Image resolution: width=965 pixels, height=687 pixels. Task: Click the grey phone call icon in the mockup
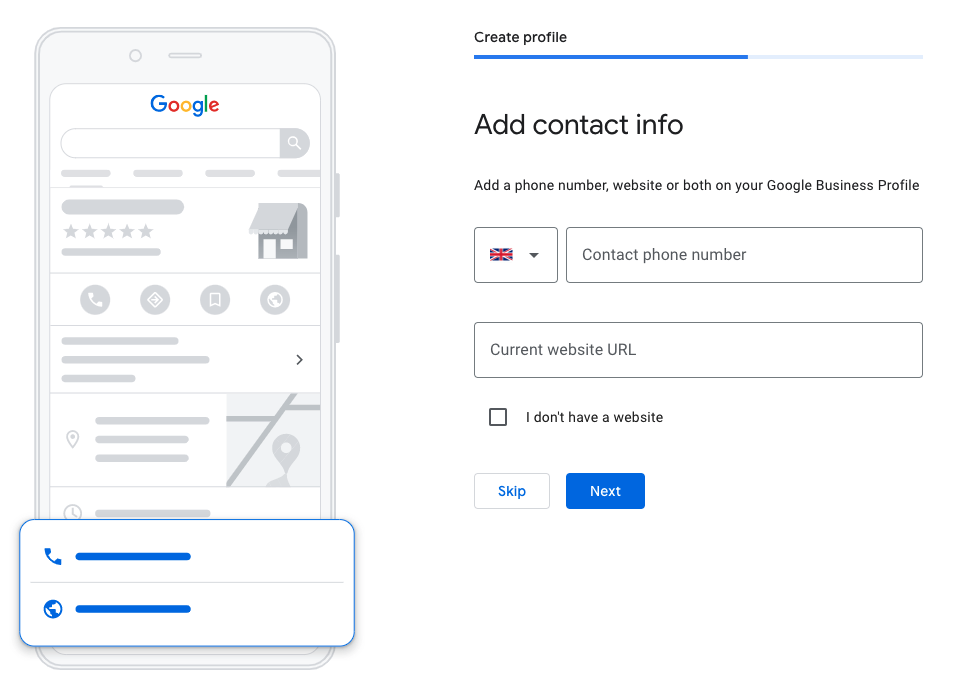pos(95,300)
